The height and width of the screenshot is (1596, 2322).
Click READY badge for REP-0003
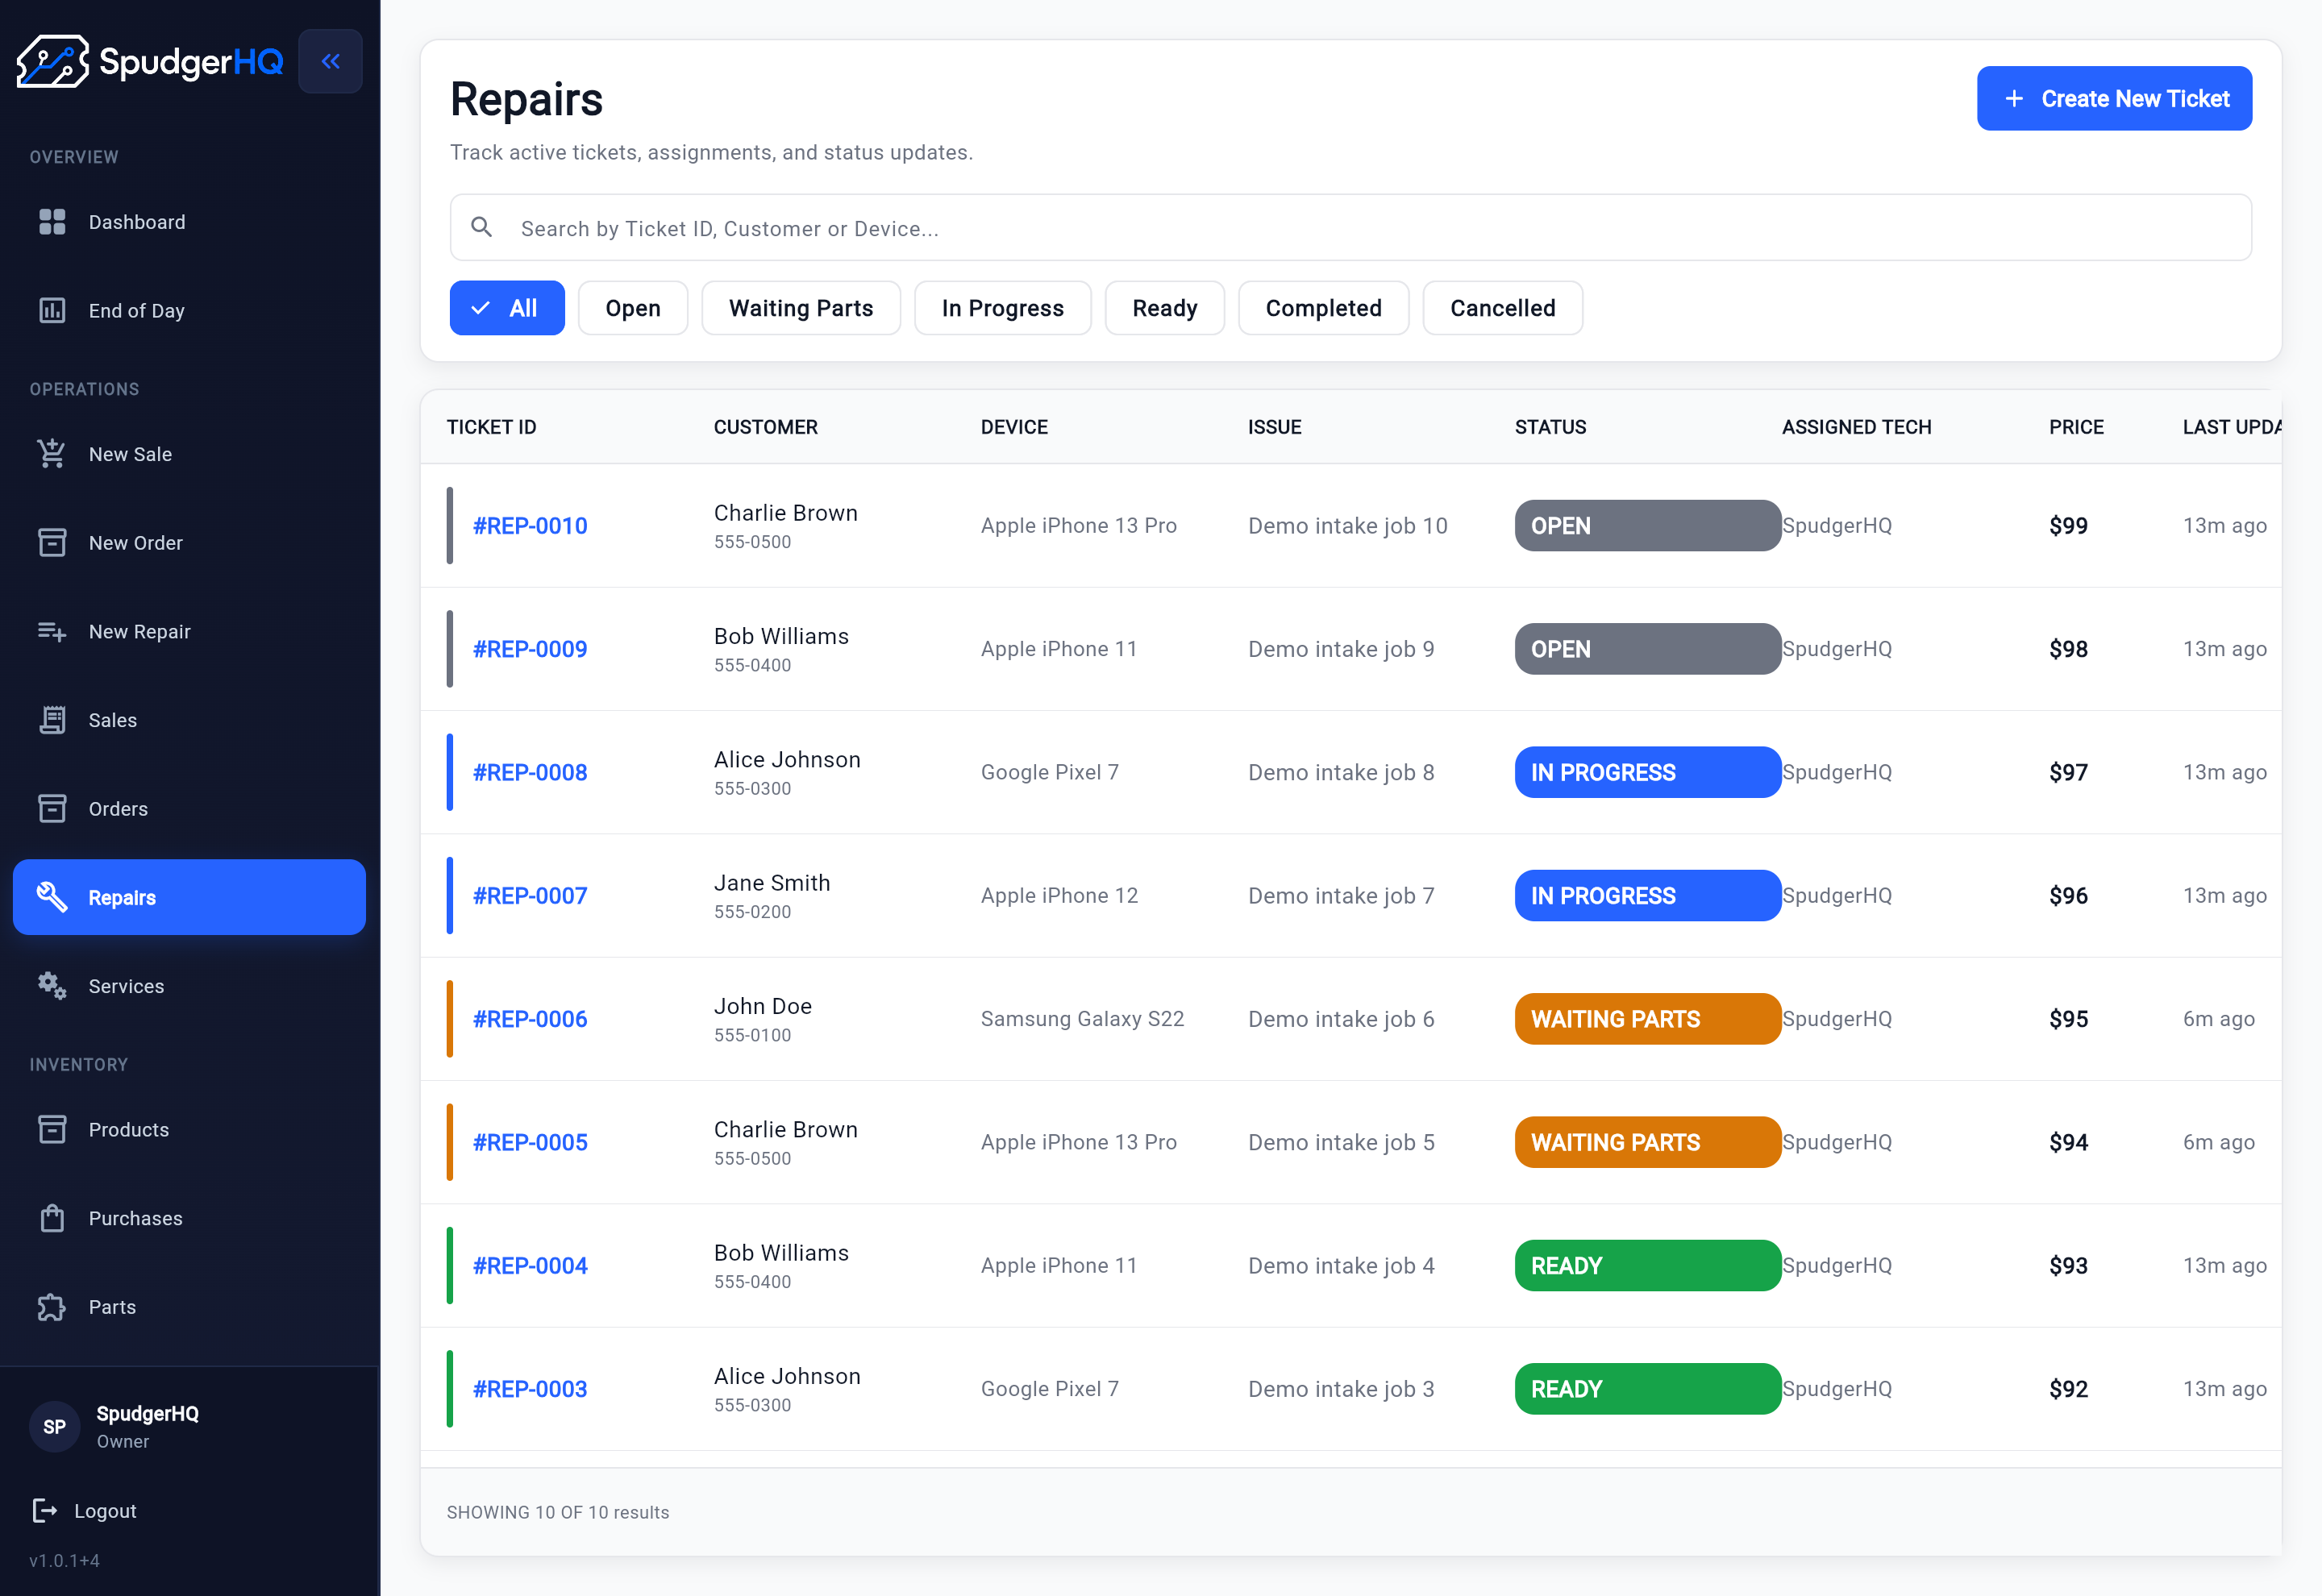pos(1648,1389)
